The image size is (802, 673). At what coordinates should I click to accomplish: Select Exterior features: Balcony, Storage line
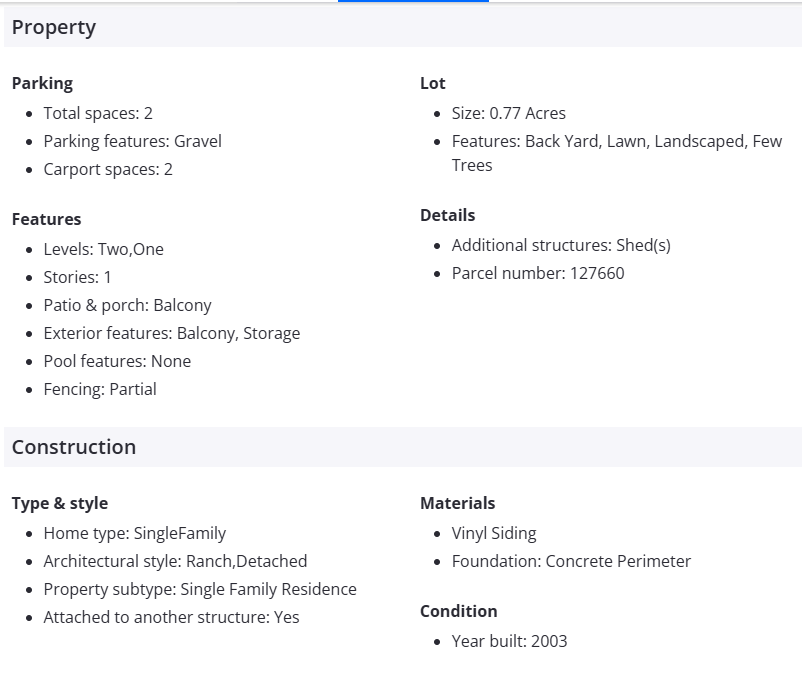click(x=171, y=333)
